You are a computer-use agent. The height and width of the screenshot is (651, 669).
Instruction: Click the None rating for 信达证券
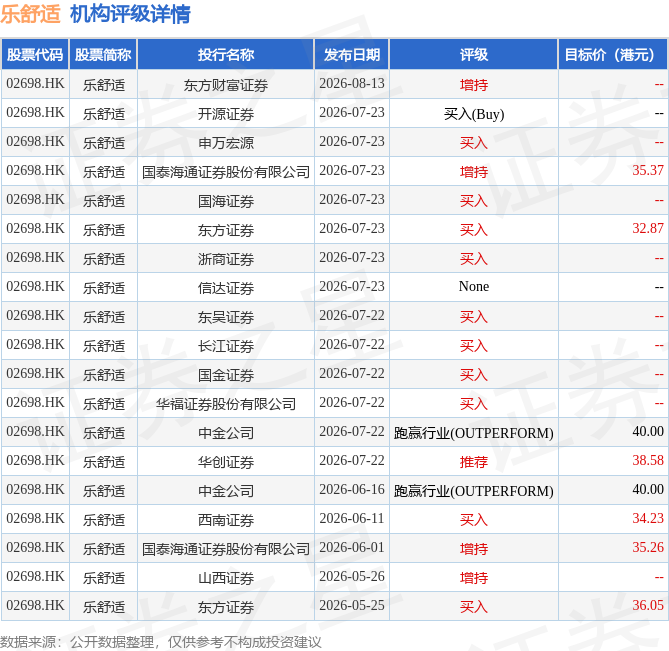pyautogui.click(x=474, y=287)
